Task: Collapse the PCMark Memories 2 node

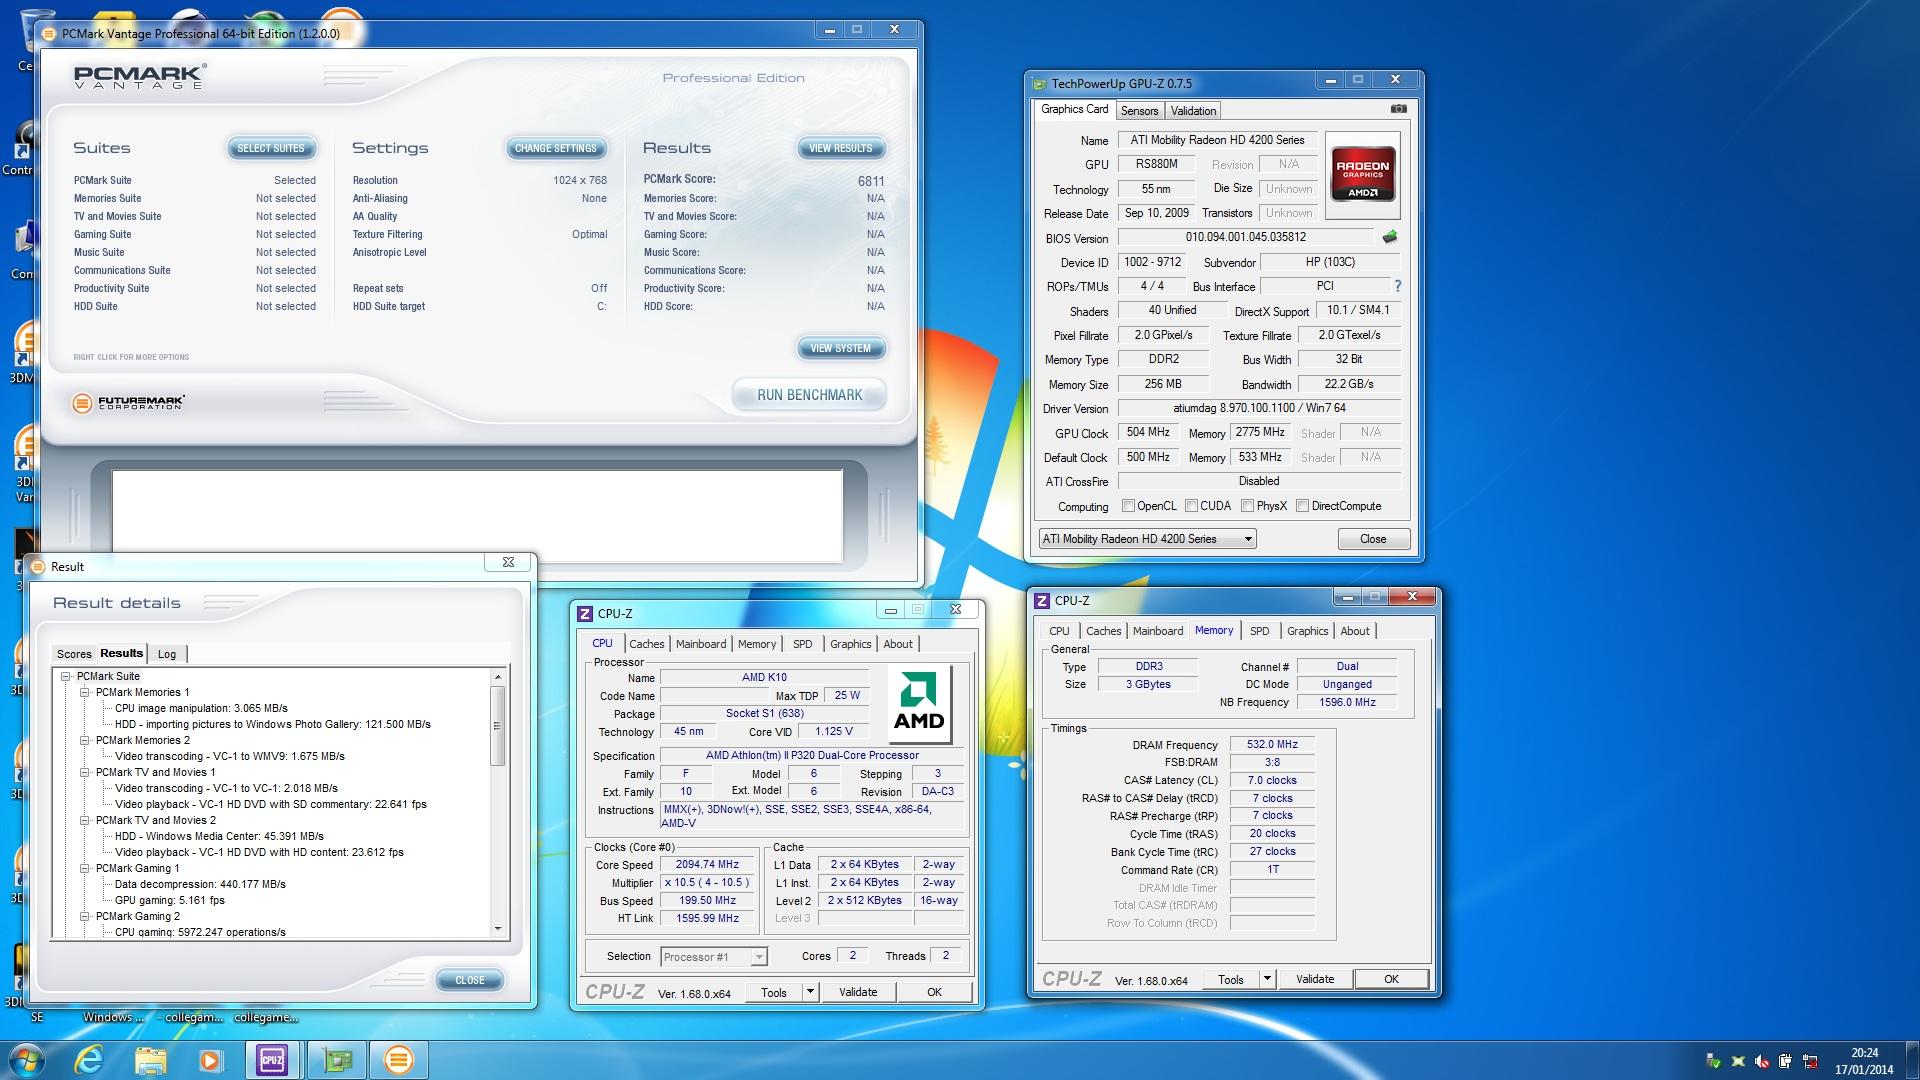Action: point(85,741)
